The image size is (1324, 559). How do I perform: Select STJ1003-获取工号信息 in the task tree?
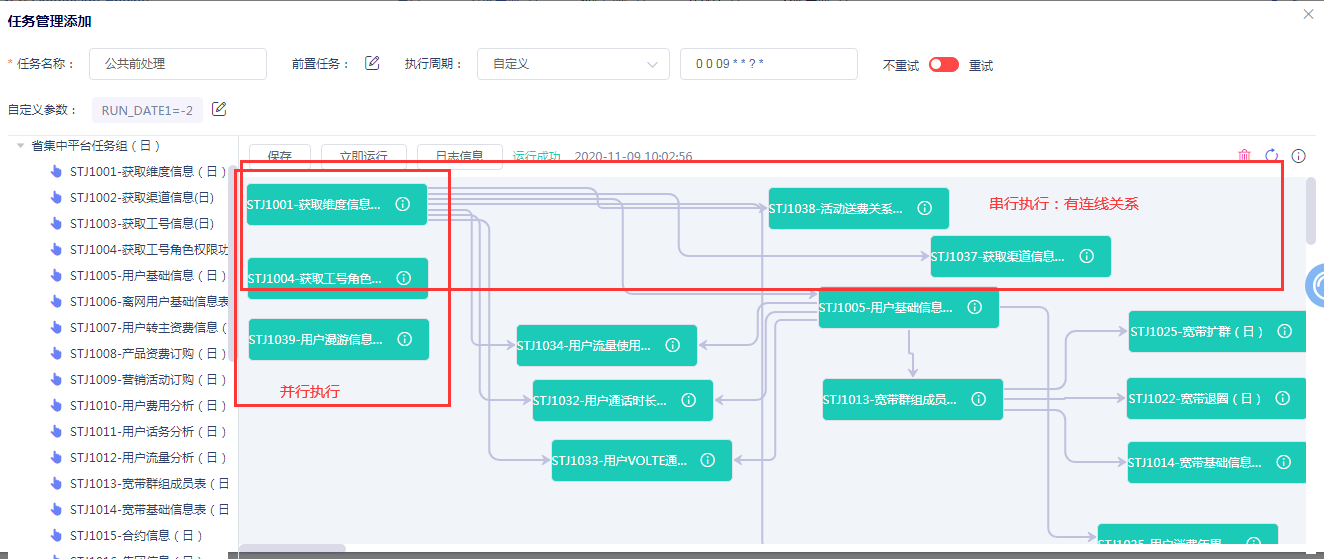(141, 223)
